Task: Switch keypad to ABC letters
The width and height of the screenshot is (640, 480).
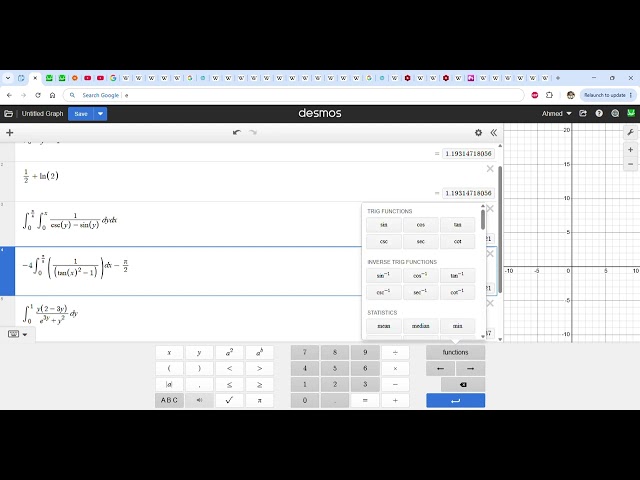Action: point(169,400)
